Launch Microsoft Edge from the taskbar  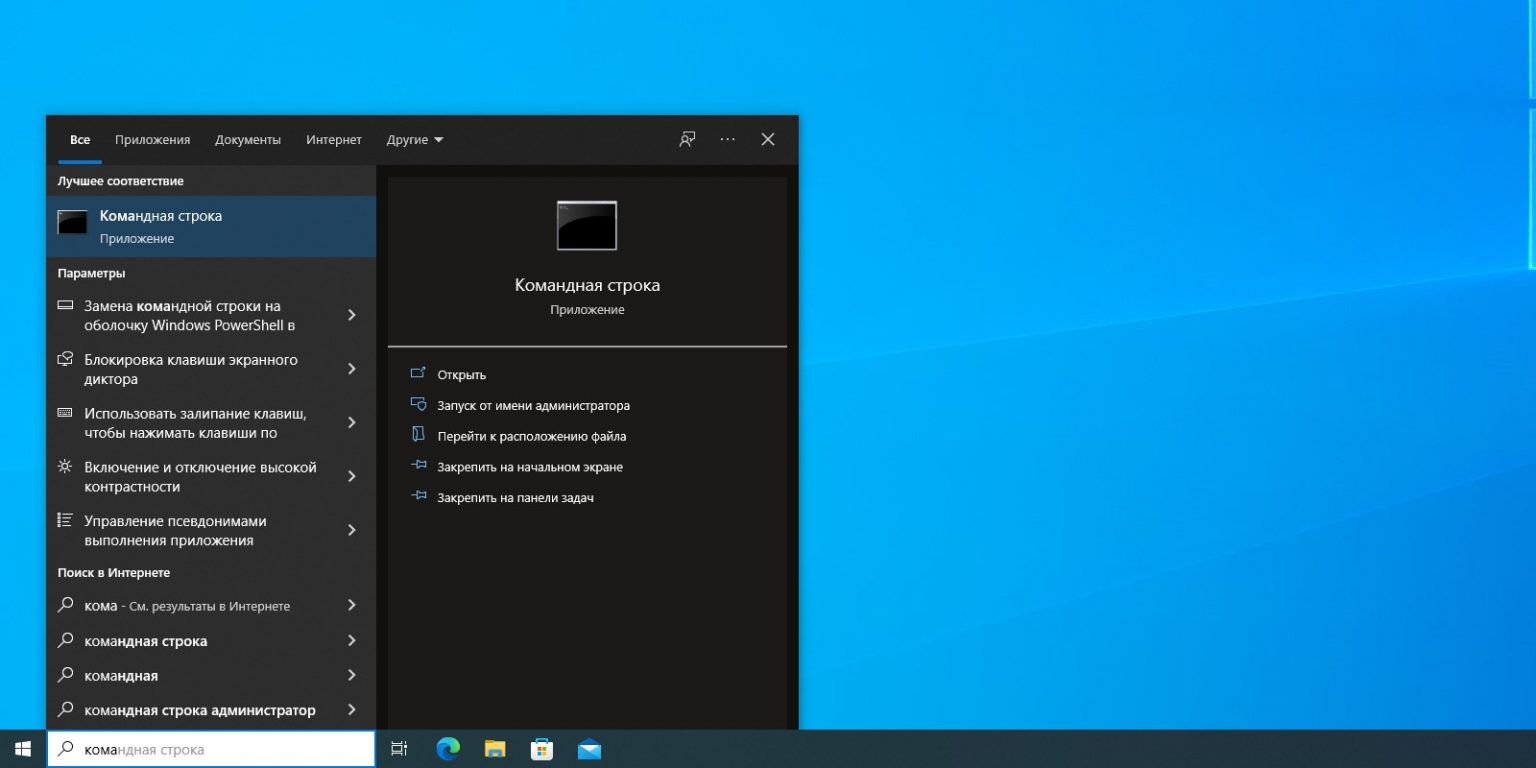448,749
